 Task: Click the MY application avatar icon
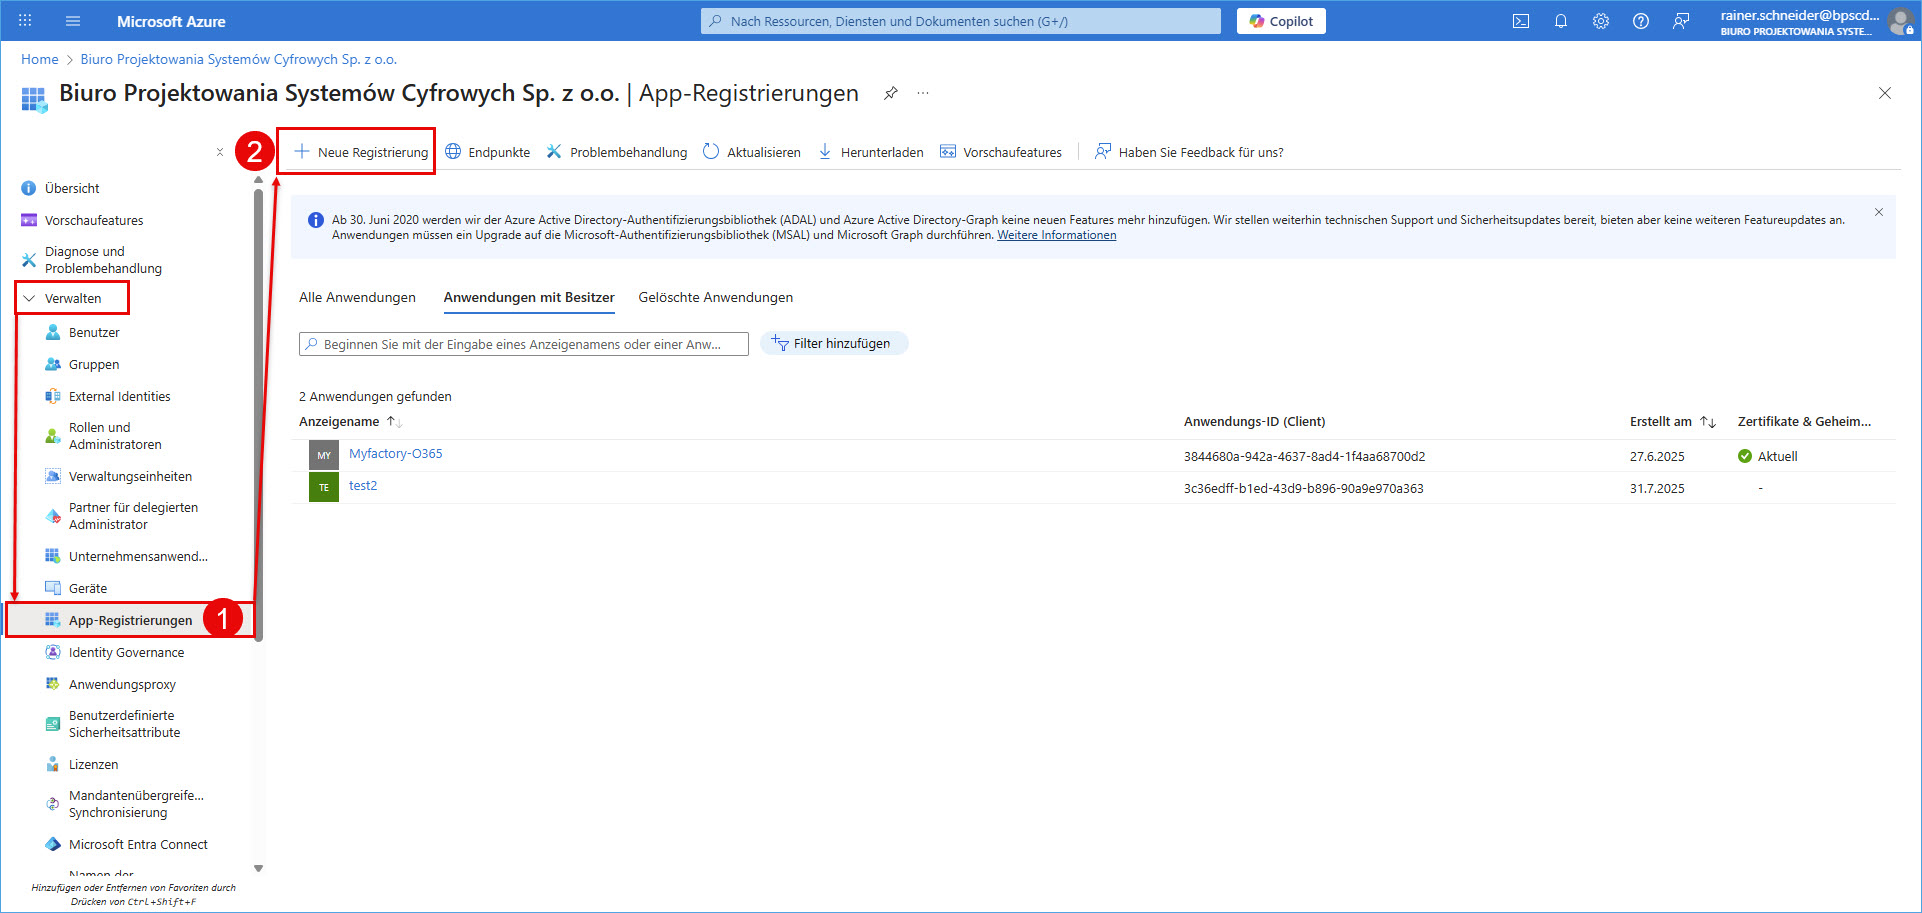pos(324,455)
